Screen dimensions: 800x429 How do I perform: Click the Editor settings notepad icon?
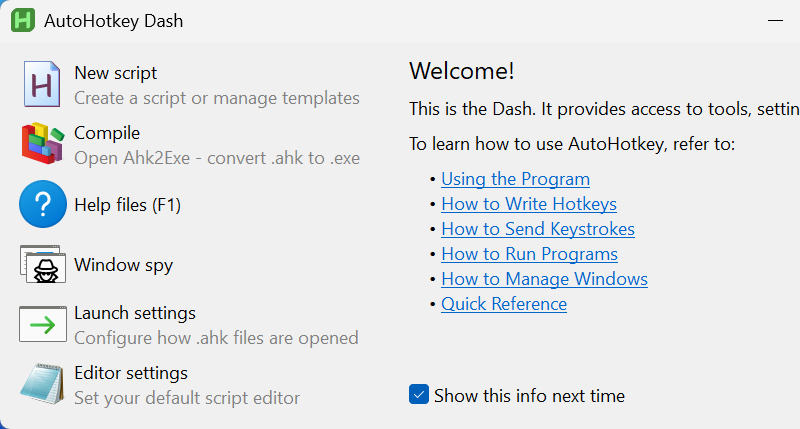point(43,384)
